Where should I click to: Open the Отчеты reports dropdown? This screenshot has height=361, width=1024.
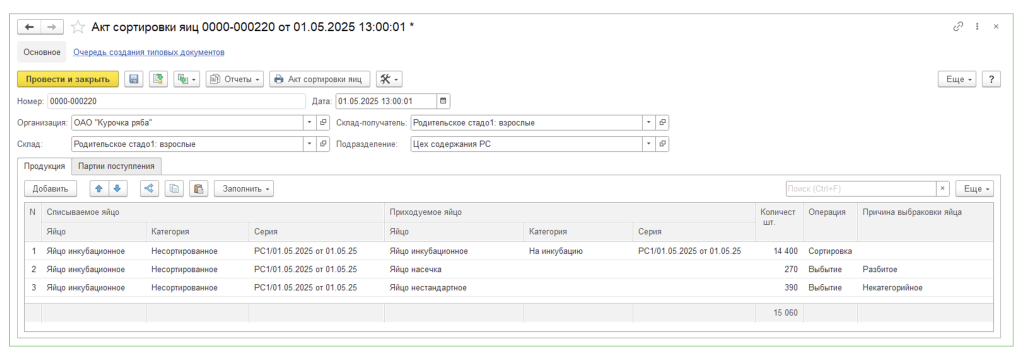235,79
